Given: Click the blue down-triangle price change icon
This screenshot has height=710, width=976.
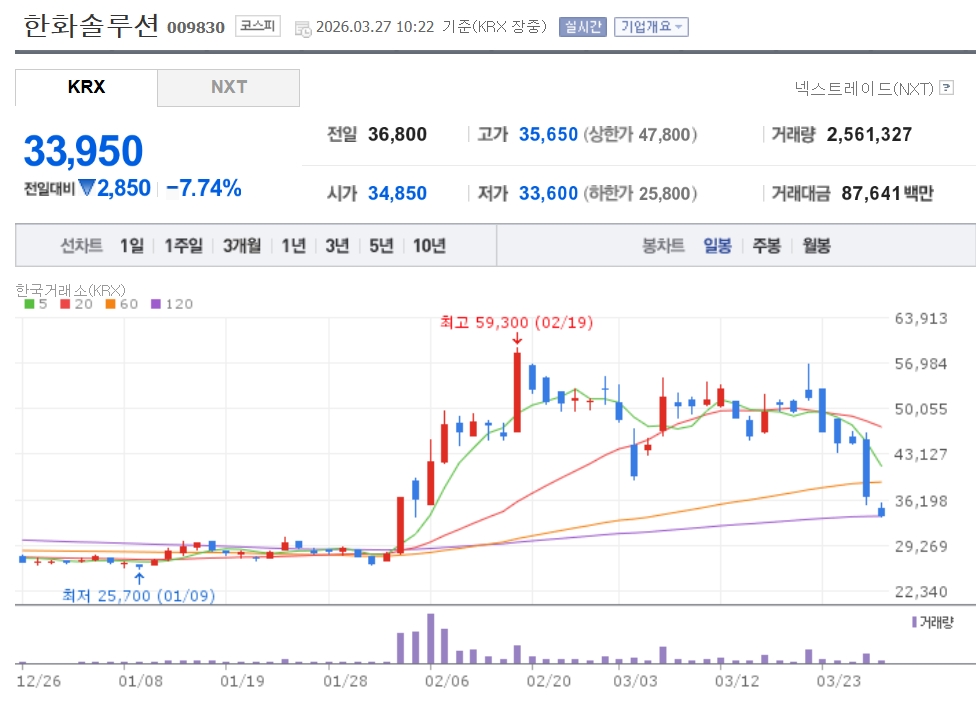Looking at the screenshot, I should point(87,187).
